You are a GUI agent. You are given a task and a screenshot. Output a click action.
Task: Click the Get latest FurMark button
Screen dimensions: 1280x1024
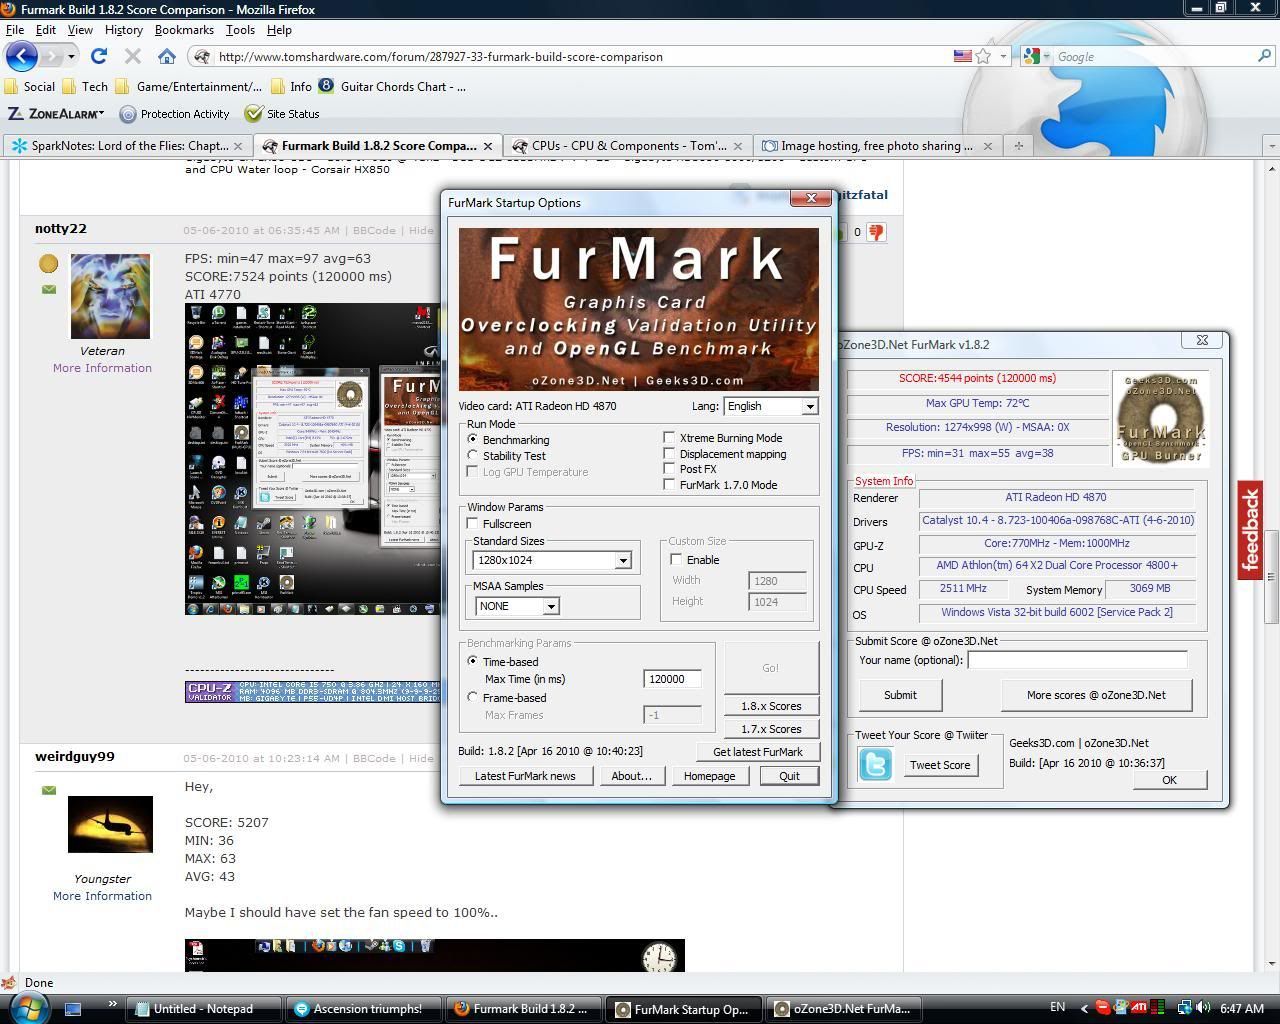pos(757,752)
